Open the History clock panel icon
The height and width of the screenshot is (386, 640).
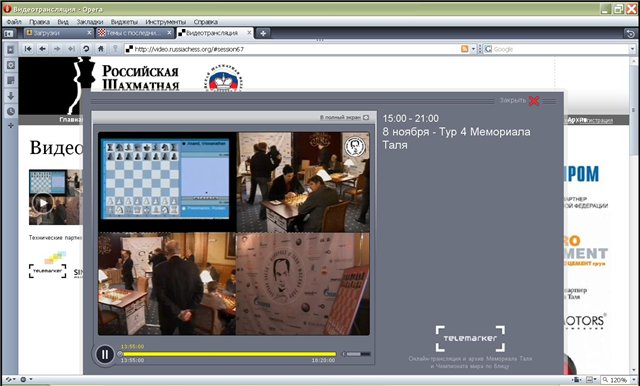pyautogui.click(x=11, y=111)
